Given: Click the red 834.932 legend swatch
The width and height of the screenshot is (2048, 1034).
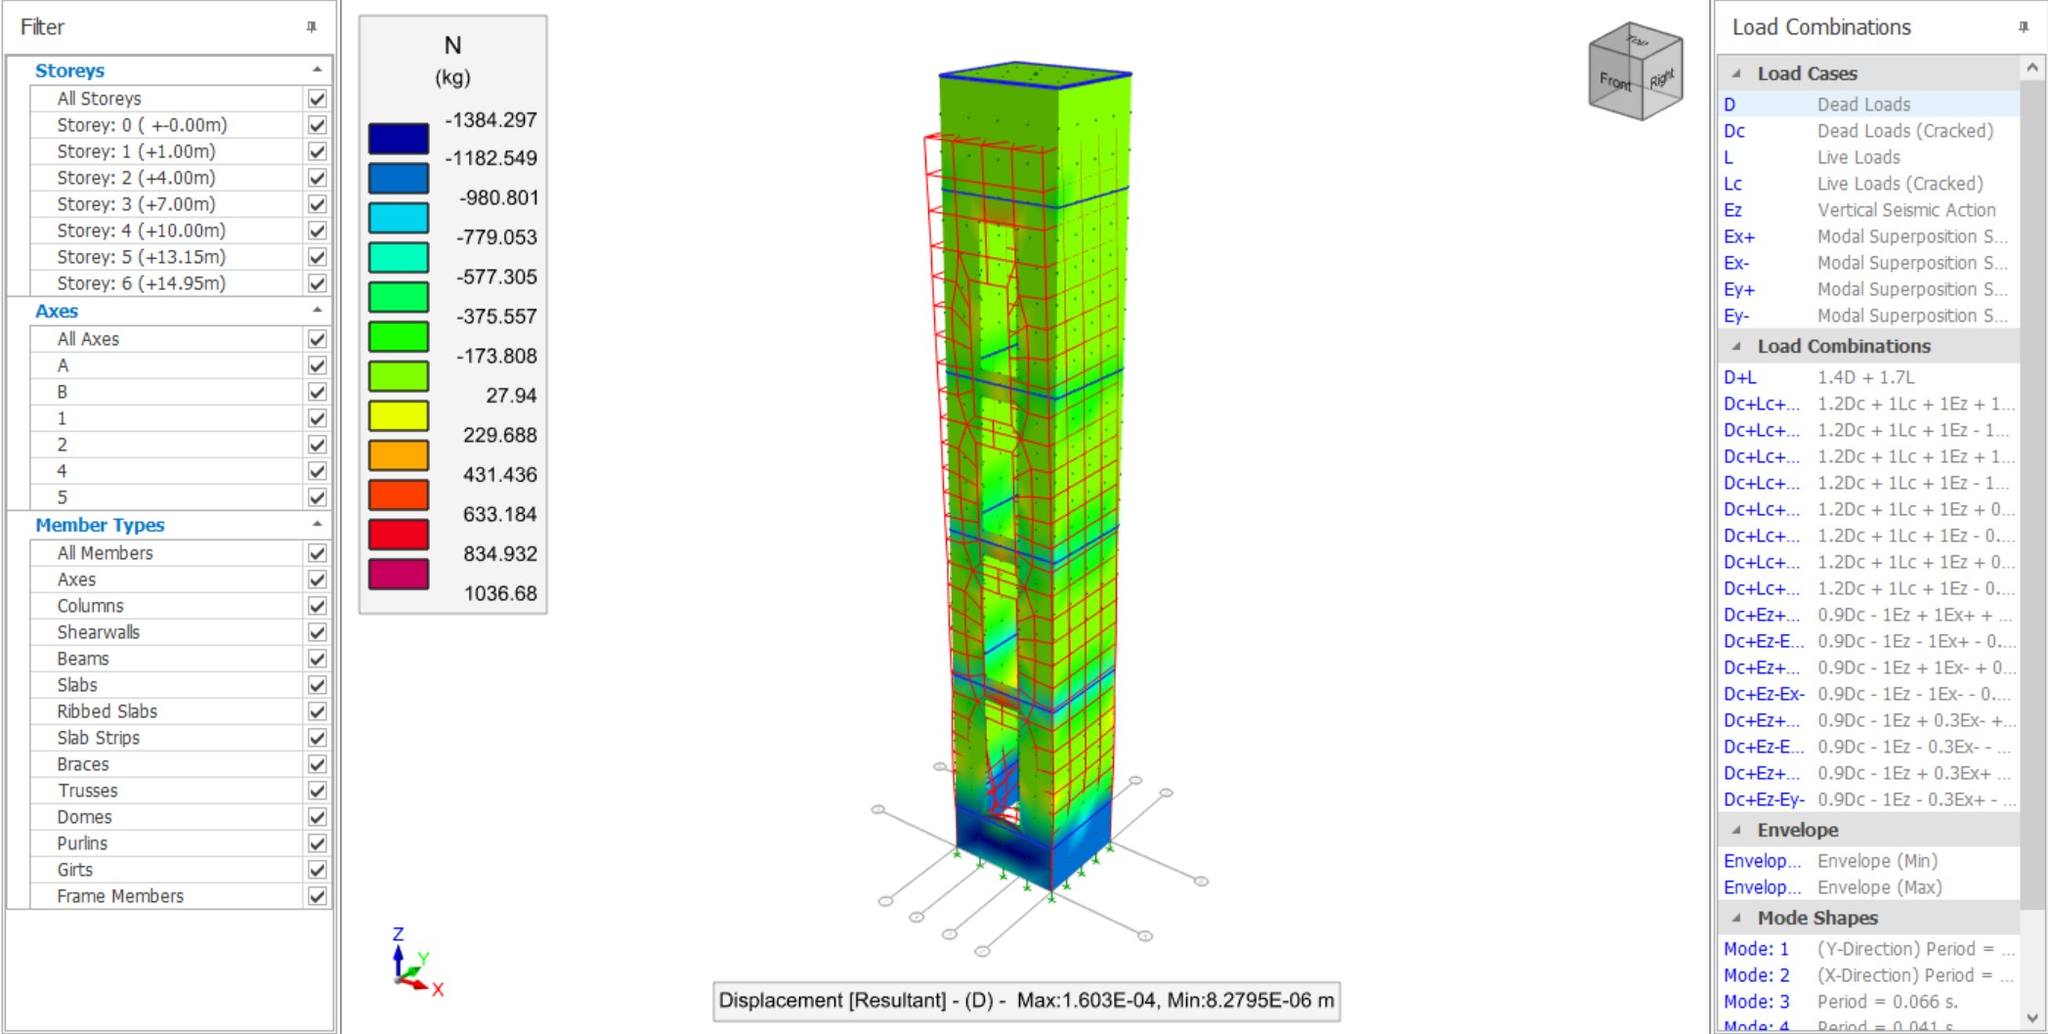Looking at the screenshot, I should point(398,534).
